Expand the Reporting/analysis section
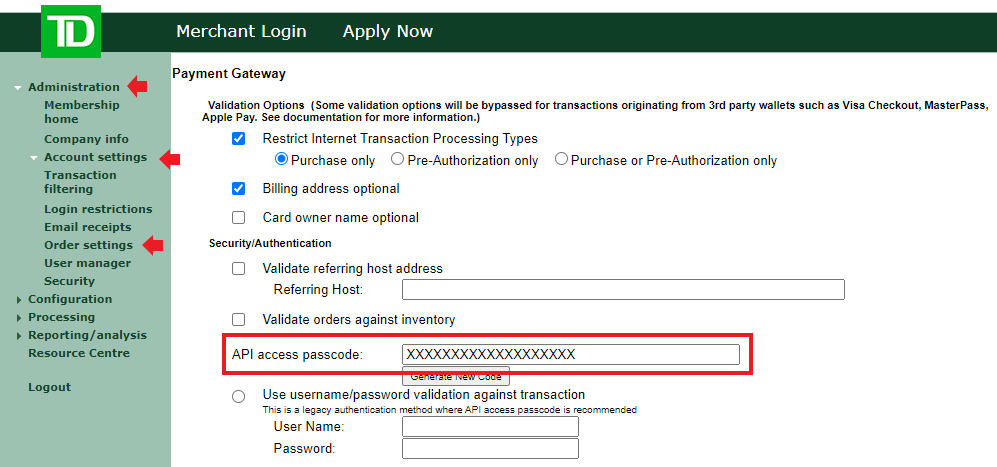The width and height of the screenshot is (997, 467). [19, 336]
